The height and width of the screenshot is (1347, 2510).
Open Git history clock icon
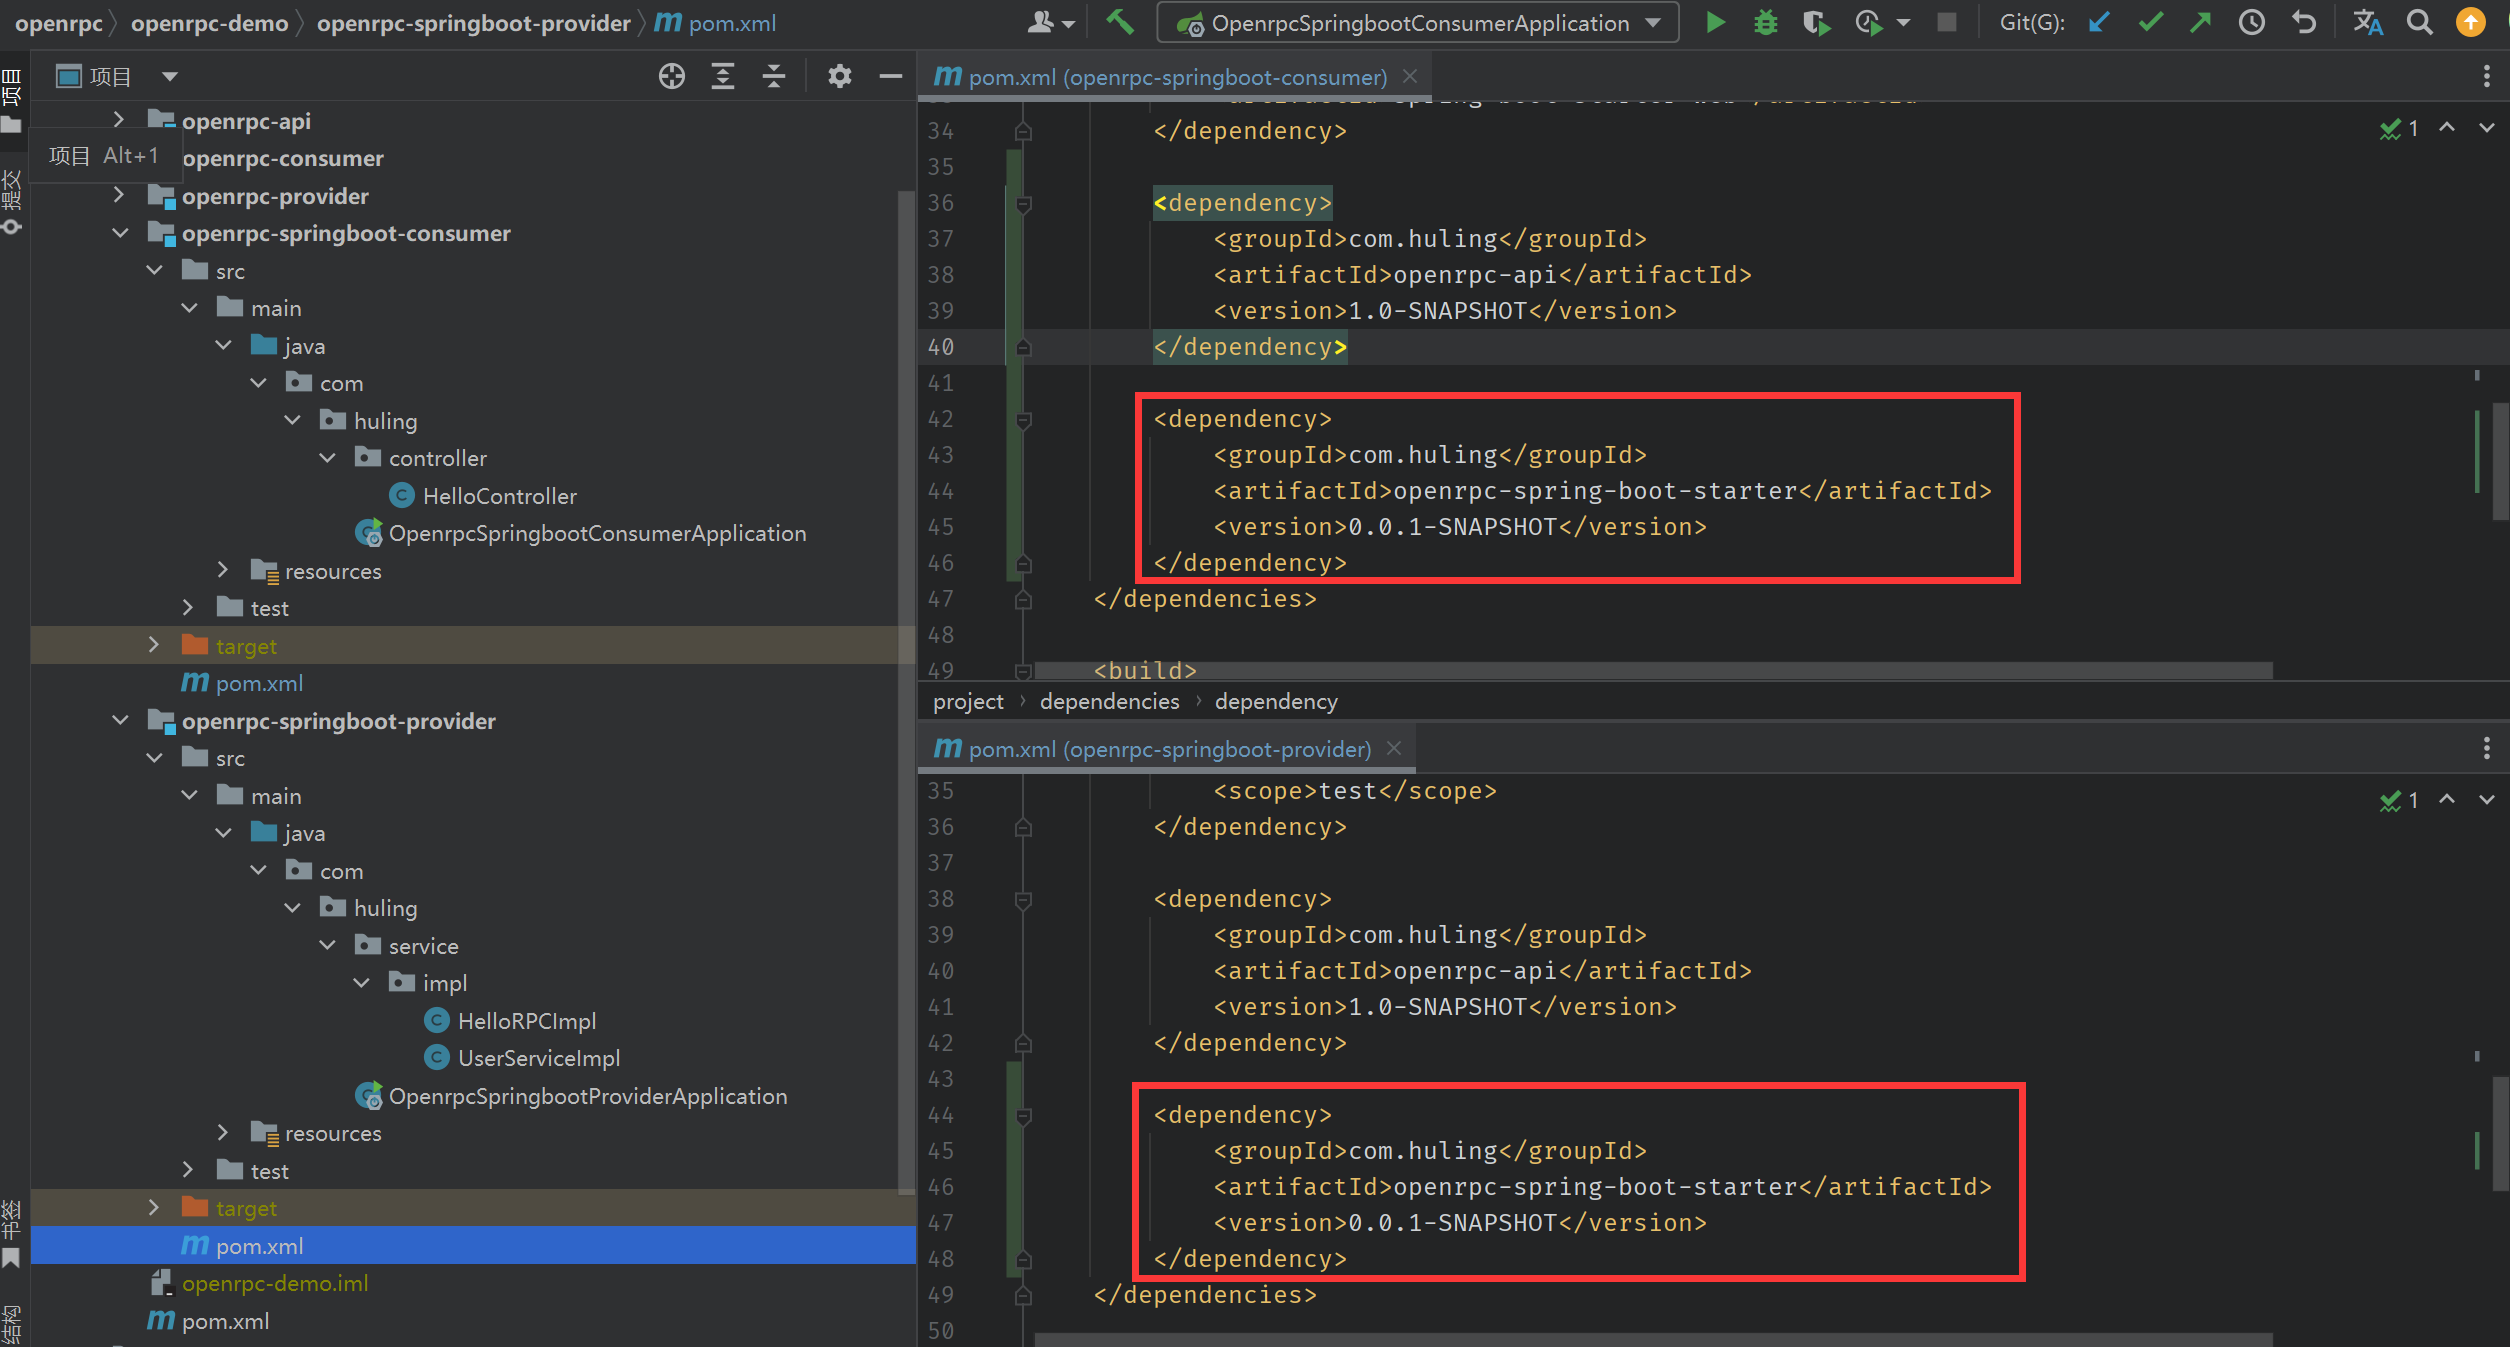click(x=2251, y=22)
